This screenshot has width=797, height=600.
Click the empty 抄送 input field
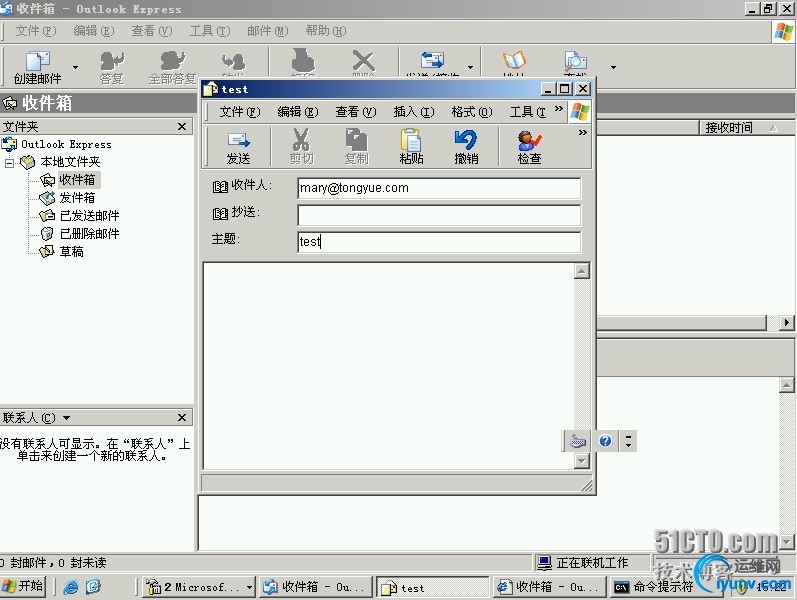(439, 215)
